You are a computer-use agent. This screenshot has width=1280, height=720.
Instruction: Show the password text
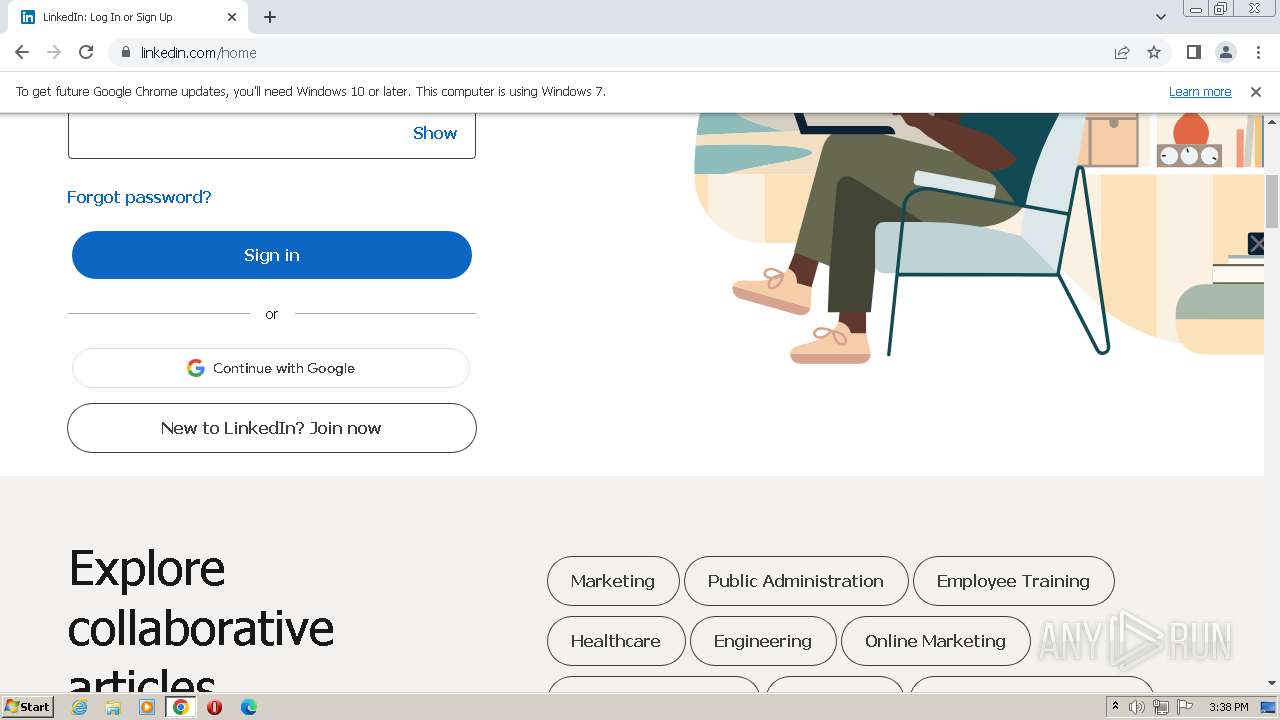[435, 133]
